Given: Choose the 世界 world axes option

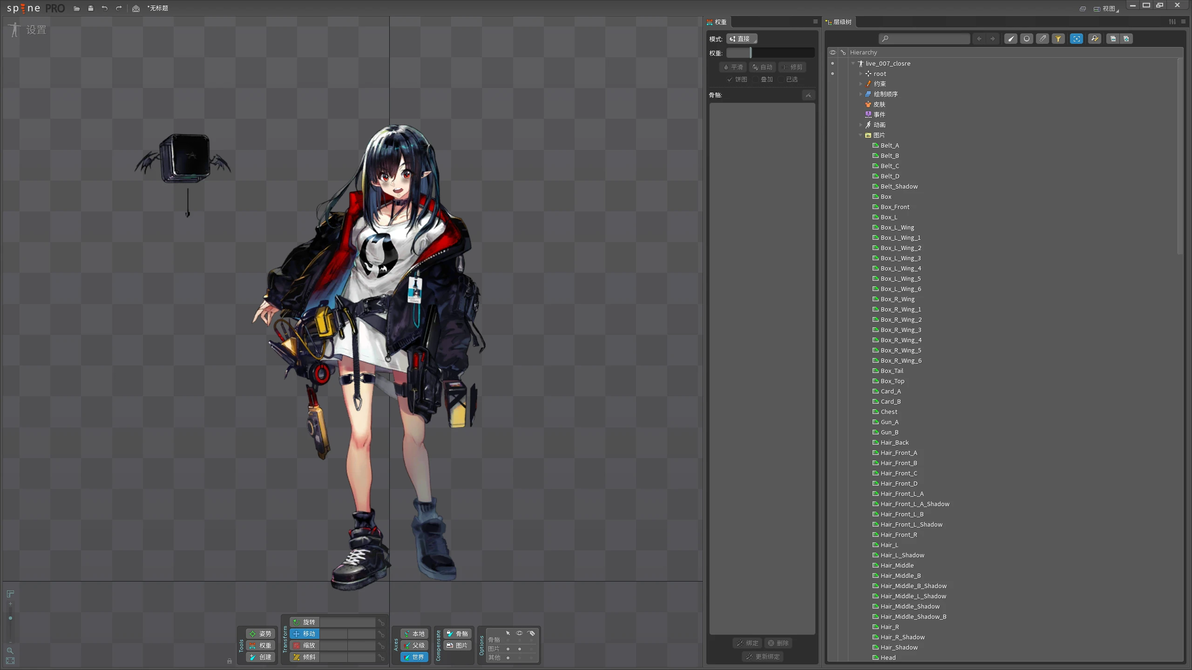Looking at the screenshot, I should [414, 657].
